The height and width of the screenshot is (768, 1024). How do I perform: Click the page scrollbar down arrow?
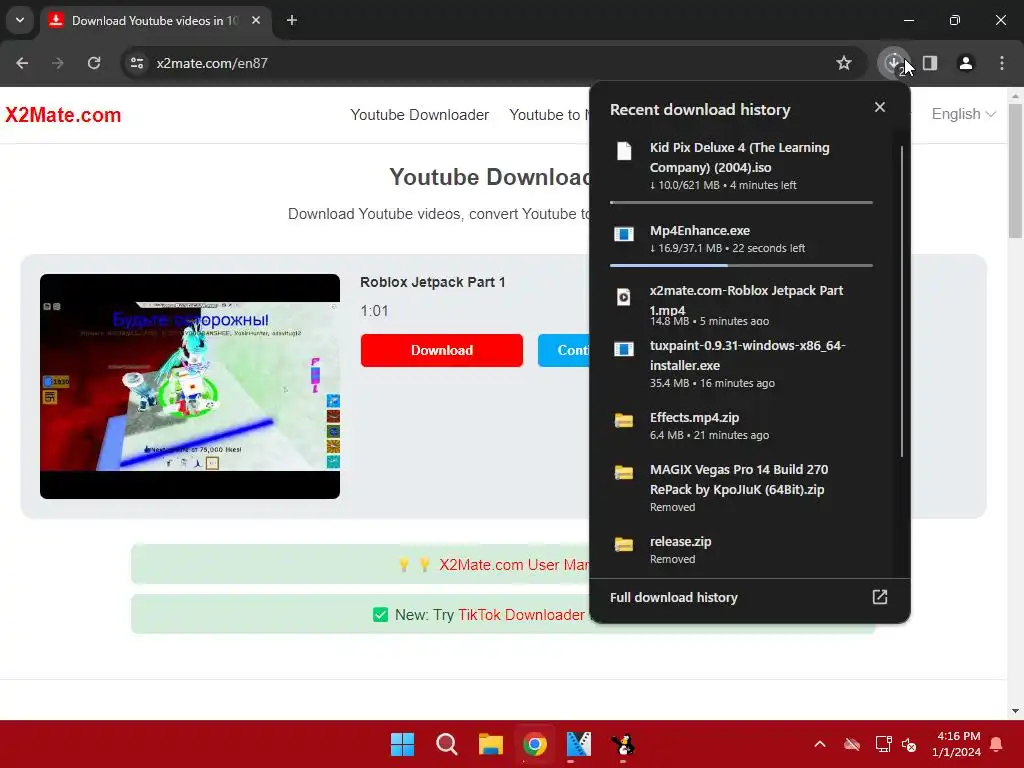(1015, 711)
